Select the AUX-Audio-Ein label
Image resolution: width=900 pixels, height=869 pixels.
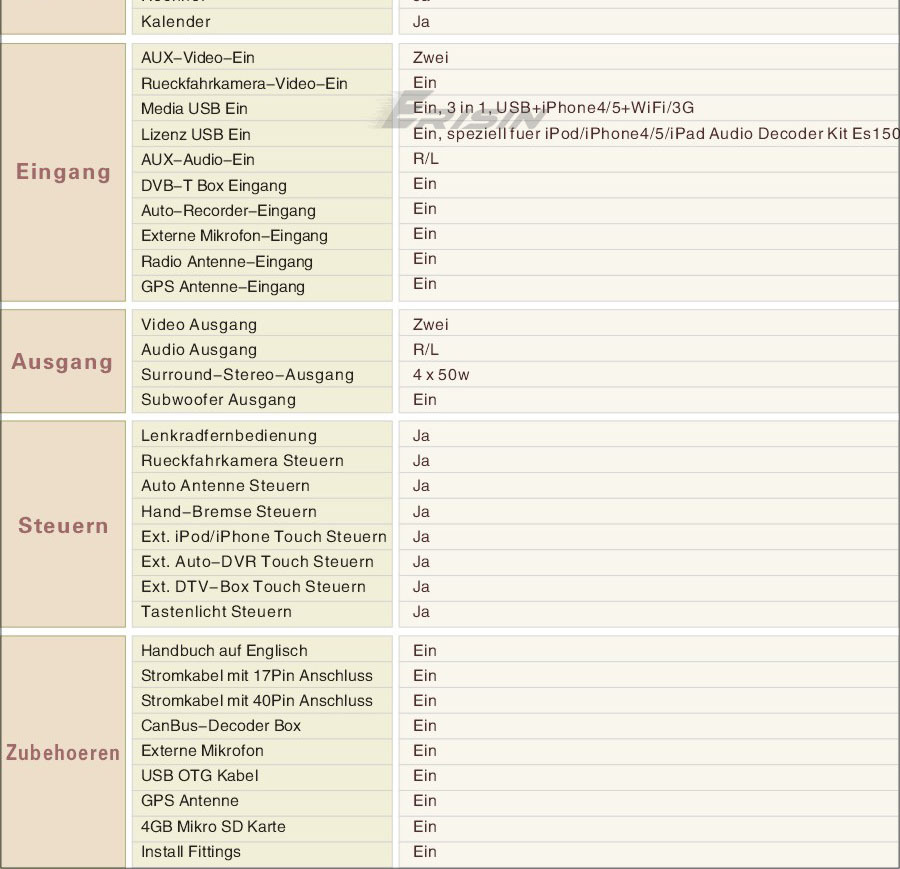tap(197, 160)
